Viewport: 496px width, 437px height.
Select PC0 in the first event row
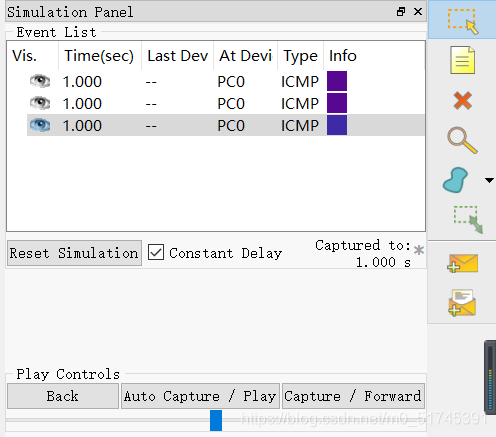(x=231, y=82)
